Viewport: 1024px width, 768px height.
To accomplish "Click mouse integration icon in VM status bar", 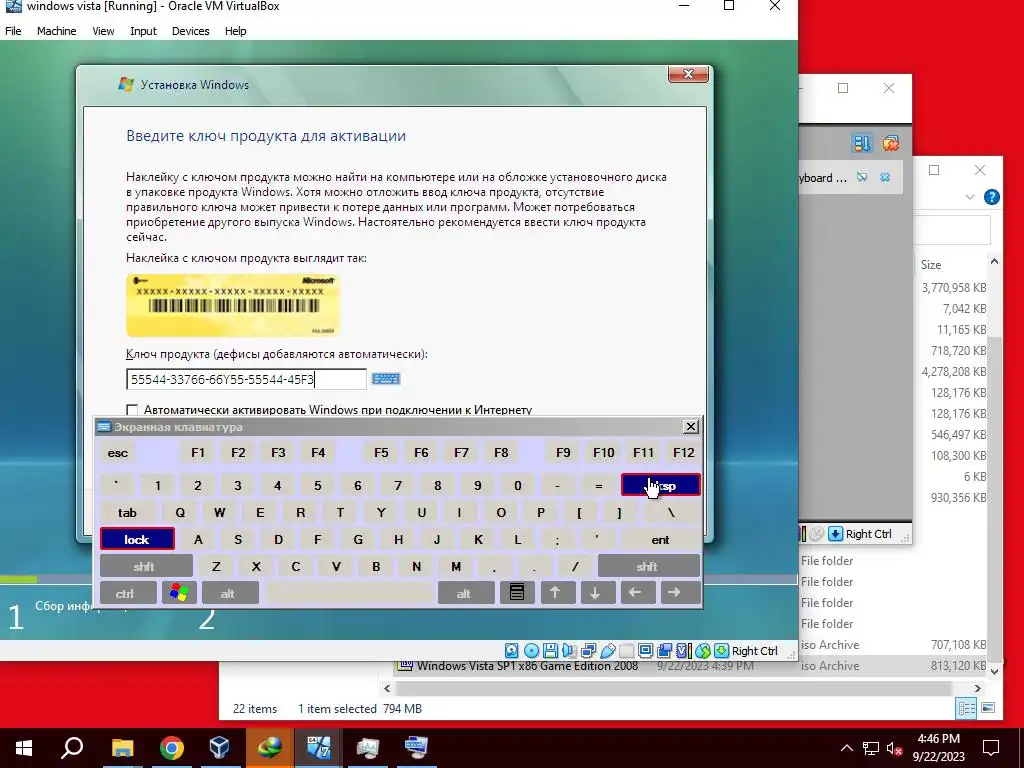I will 703,650.
